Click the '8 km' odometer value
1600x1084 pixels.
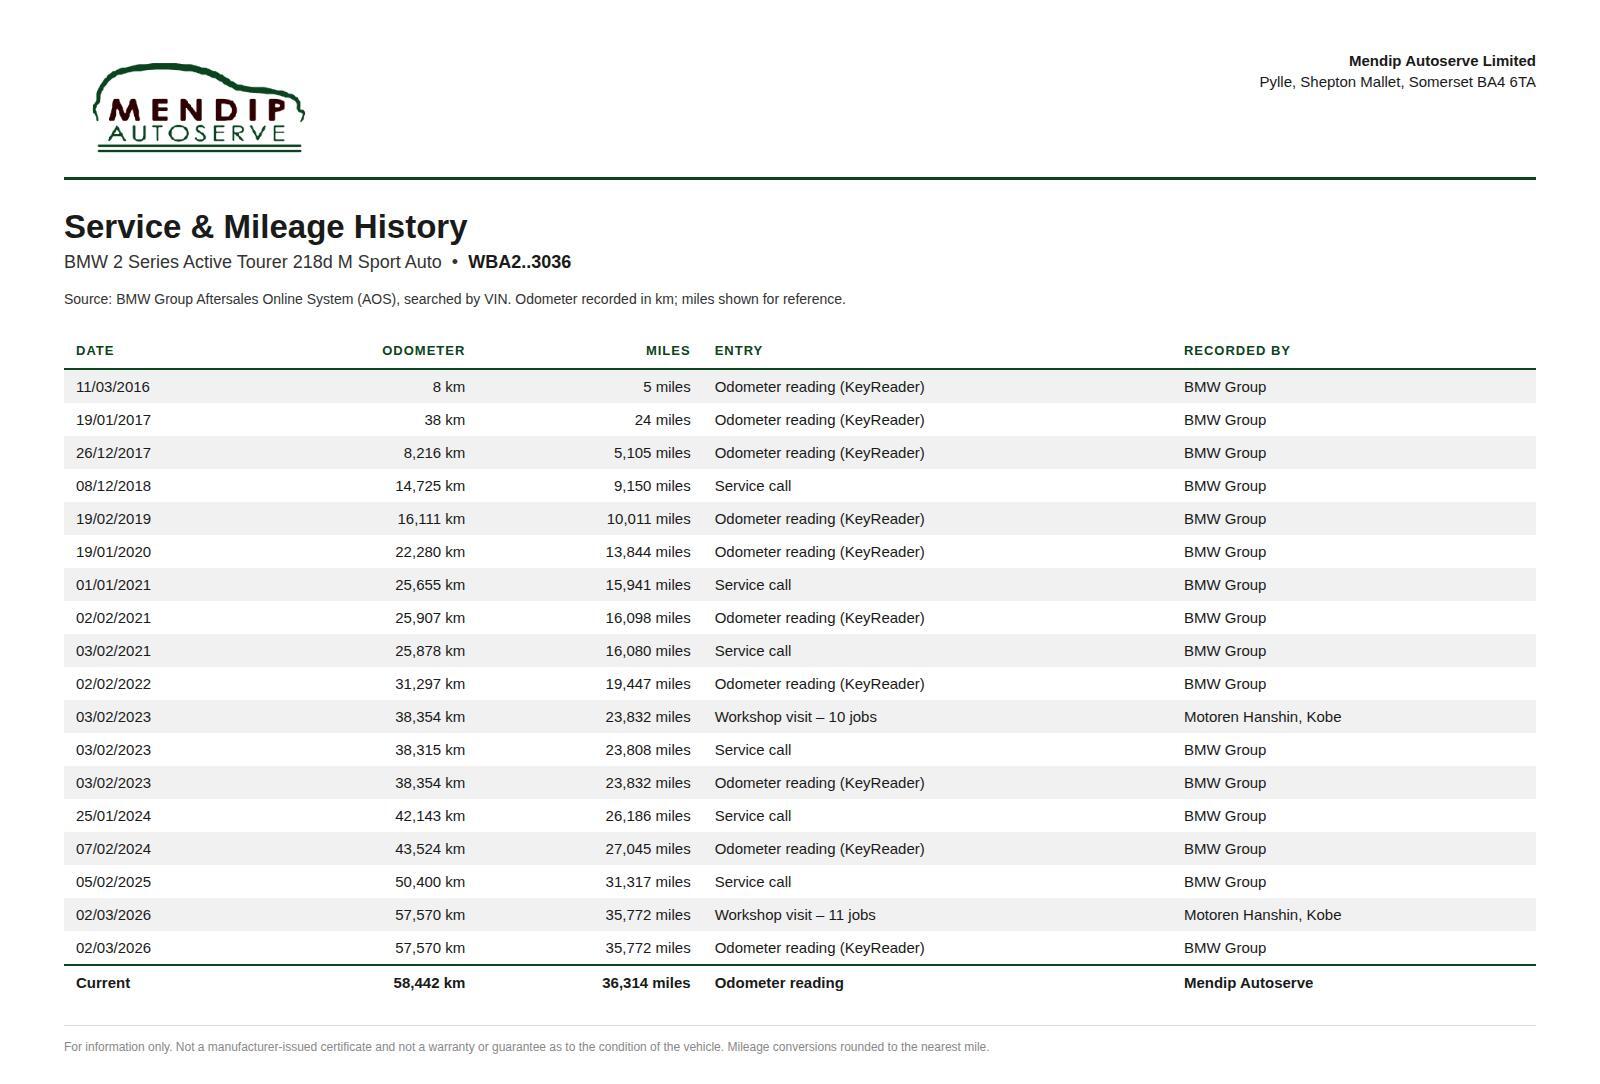click(449, 387)
